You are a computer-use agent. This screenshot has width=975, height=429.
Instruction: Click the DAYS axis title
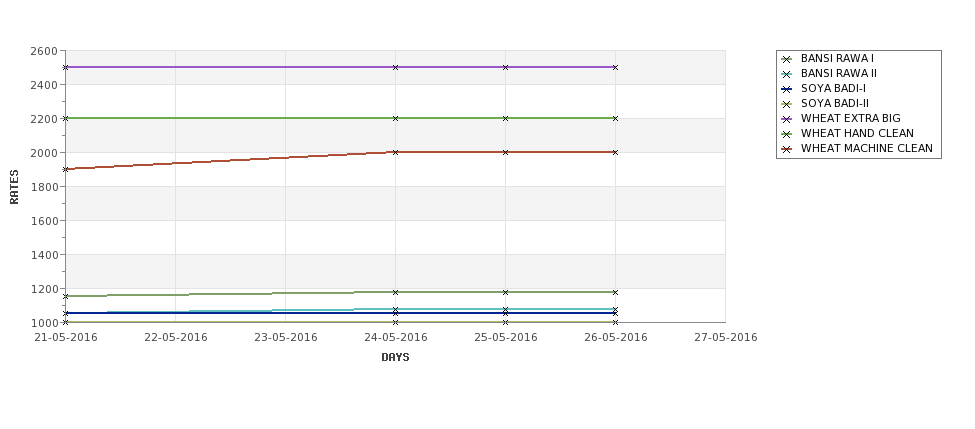tap(395, 358)
